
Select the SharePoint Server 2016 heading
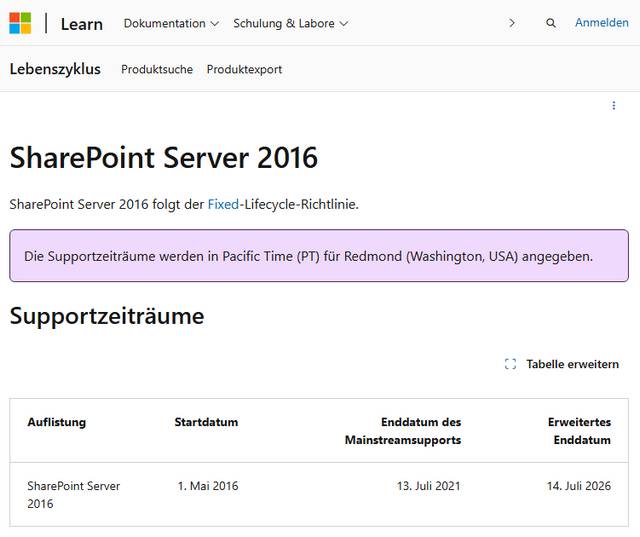coord(164,158)
